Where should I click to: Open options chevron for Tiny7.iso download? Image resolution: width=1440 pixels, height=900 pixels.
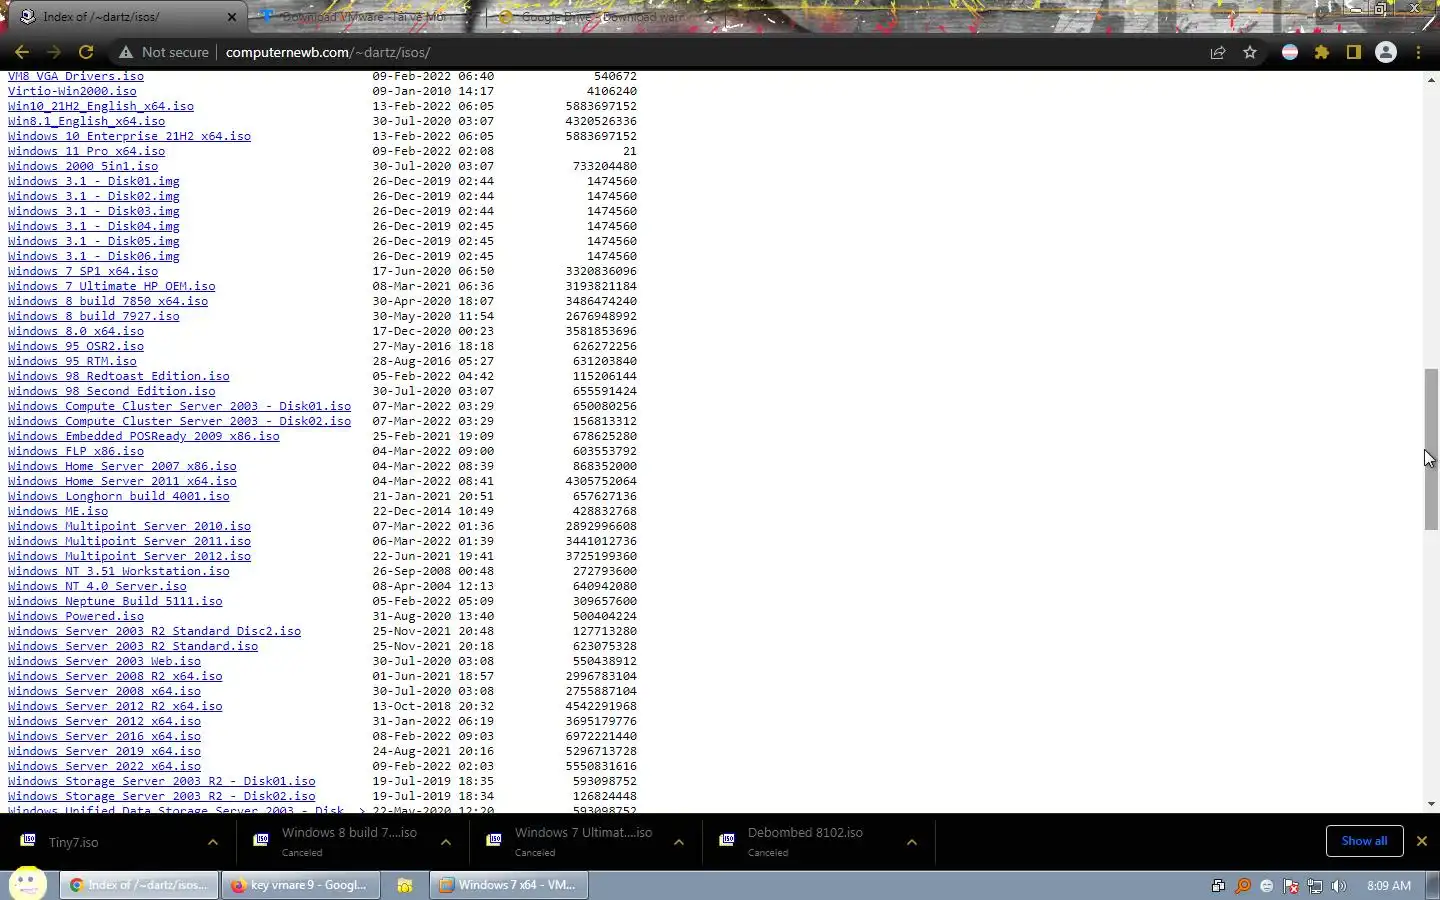point(213,842)
